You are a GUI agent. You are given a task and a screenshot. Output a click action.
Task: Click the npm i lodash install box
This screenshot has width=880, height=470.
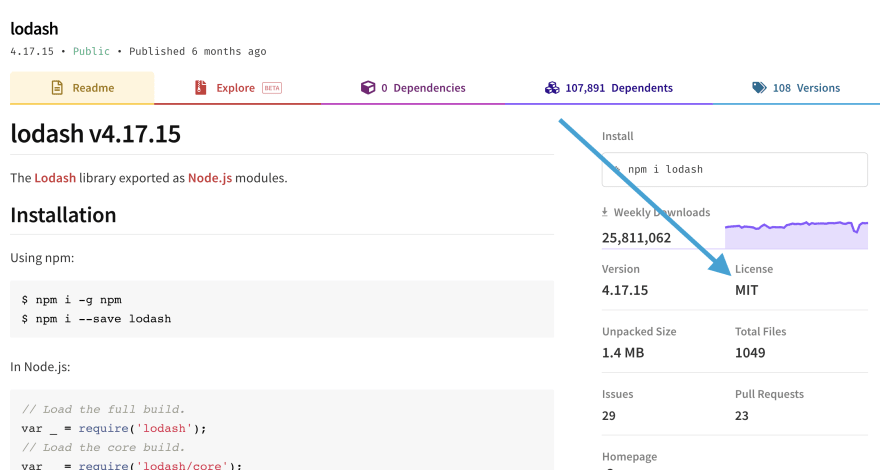[735, 170]
